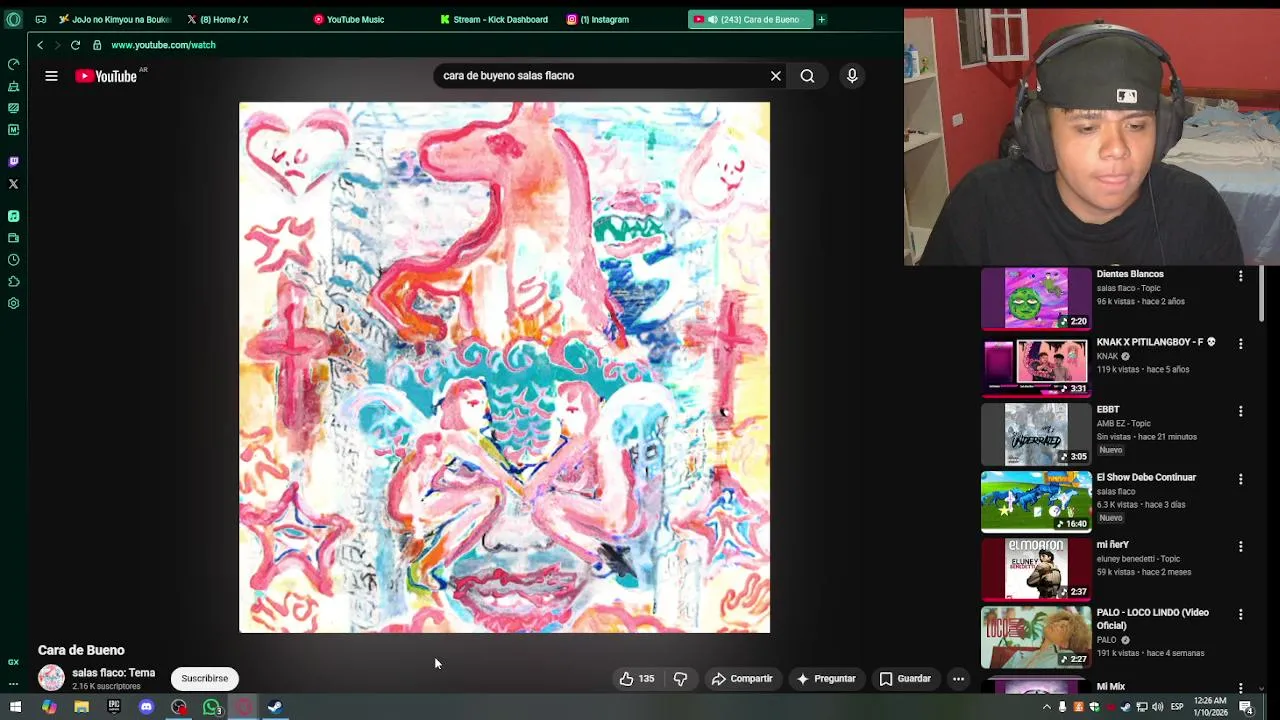Open the Twitch sidebar panel
The height and width of the screenshot is (720, 1280).
[x=13, y=162]
